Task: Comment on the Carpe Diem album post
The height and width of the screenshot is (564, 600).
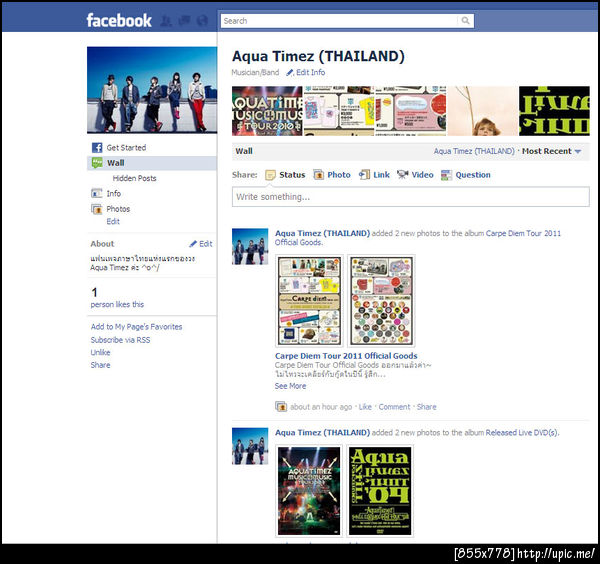Action: pyautogui.click(x=394, y=407)
